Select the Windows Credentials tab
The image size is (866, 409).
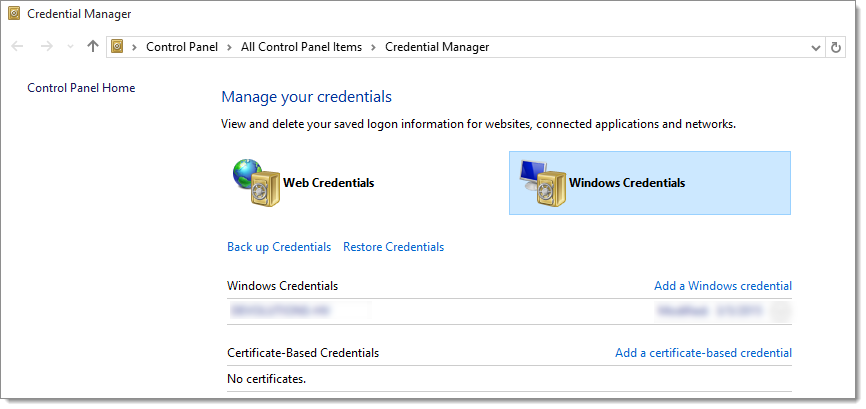point(650,183)
